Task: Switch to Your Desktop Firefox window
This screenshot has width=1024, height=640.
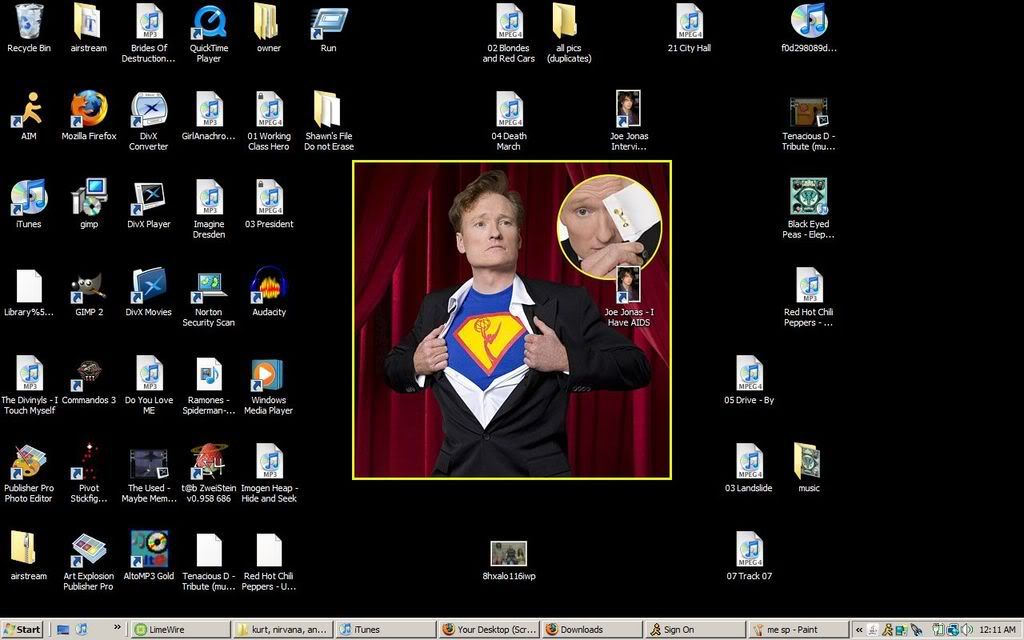Action: click(488, 630)
